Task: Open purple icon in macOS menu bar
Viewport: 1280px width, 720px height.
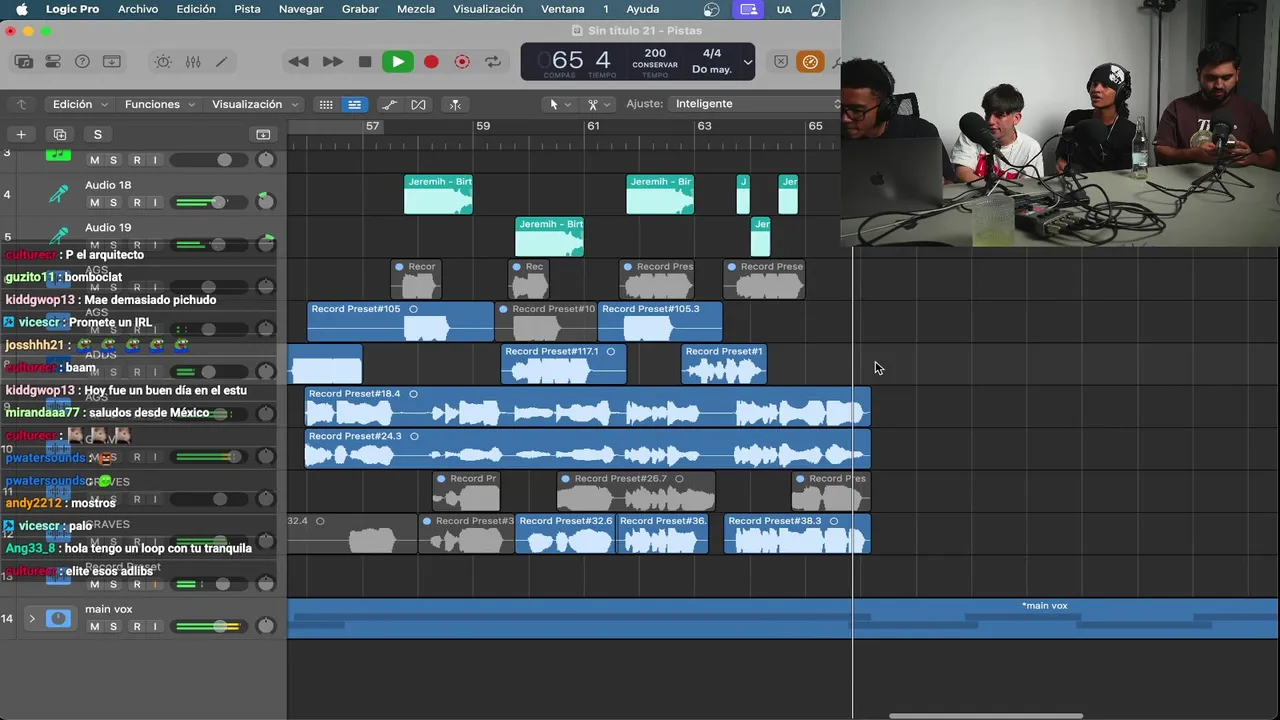Action: pyautogui.click(x=748, y=9)
